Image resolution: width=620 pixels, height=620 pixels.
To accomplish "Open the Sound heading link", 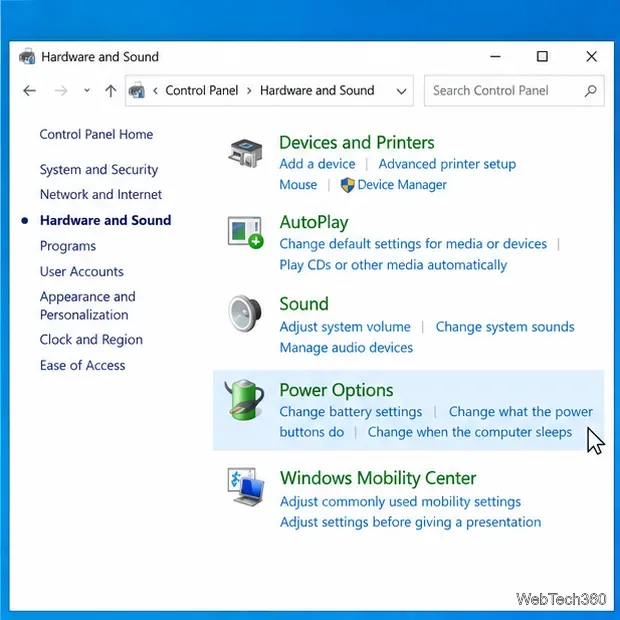I will click(x=304, y=304).
